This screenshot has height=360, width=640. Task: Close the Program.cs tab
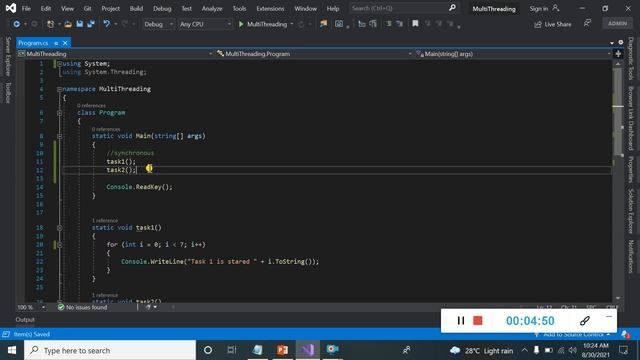point(65,43)
